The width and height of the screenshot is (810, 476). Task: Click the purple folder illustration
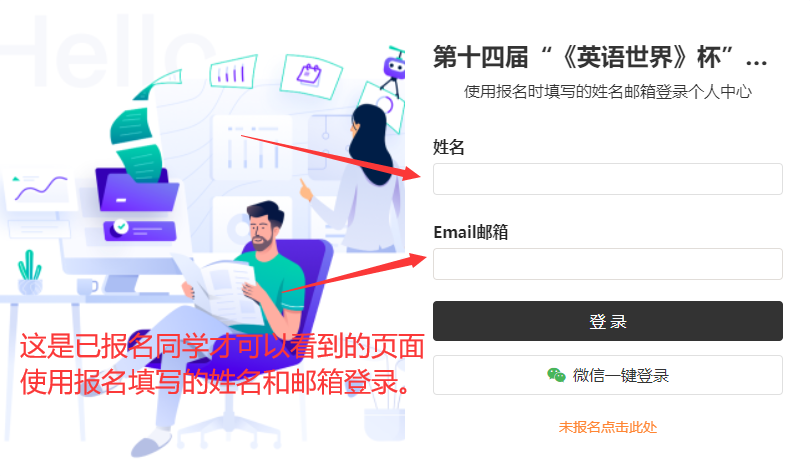point(137,189)
